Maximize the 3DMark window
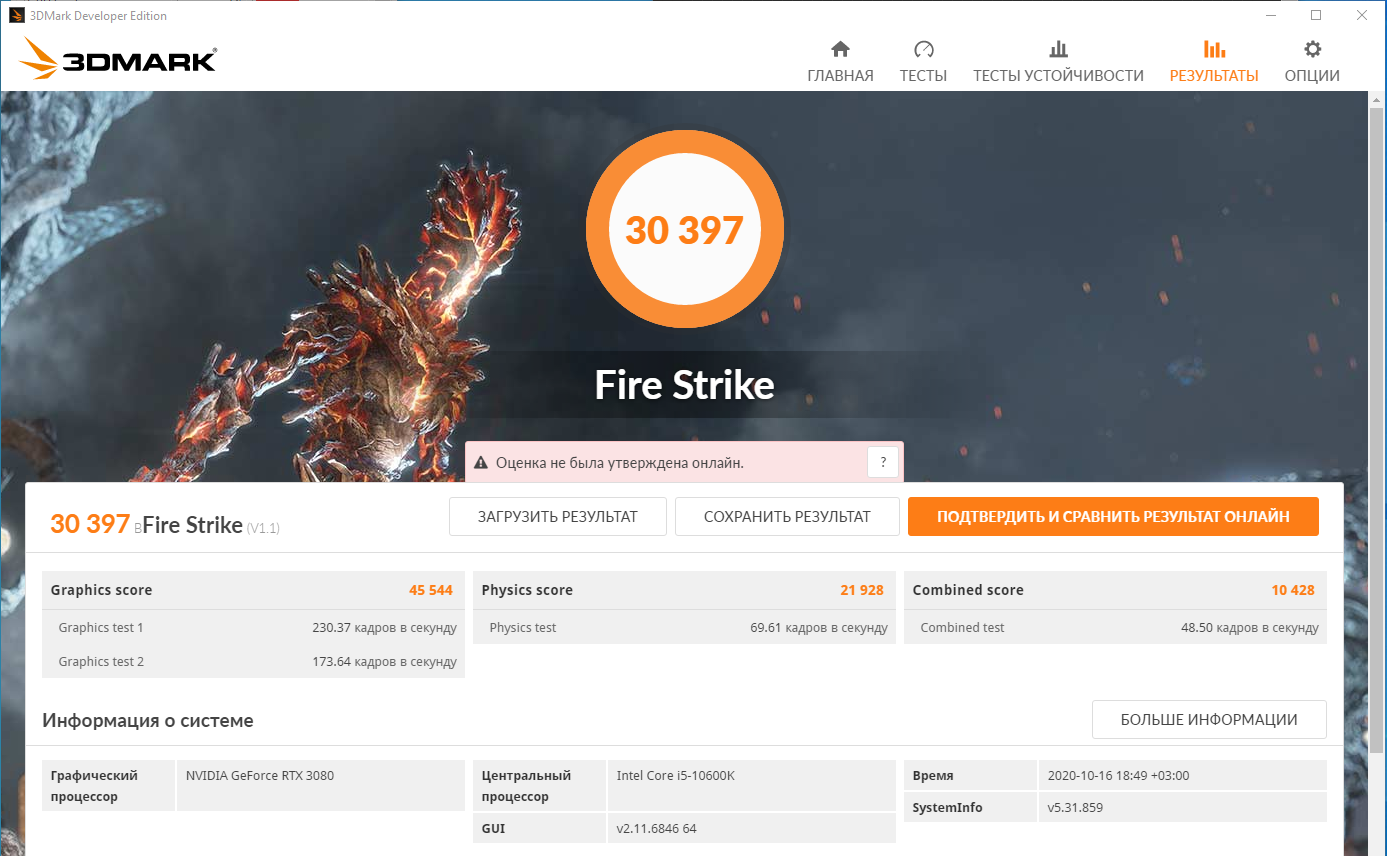This screenshot has width=1387, height=856. point(1316,15)
